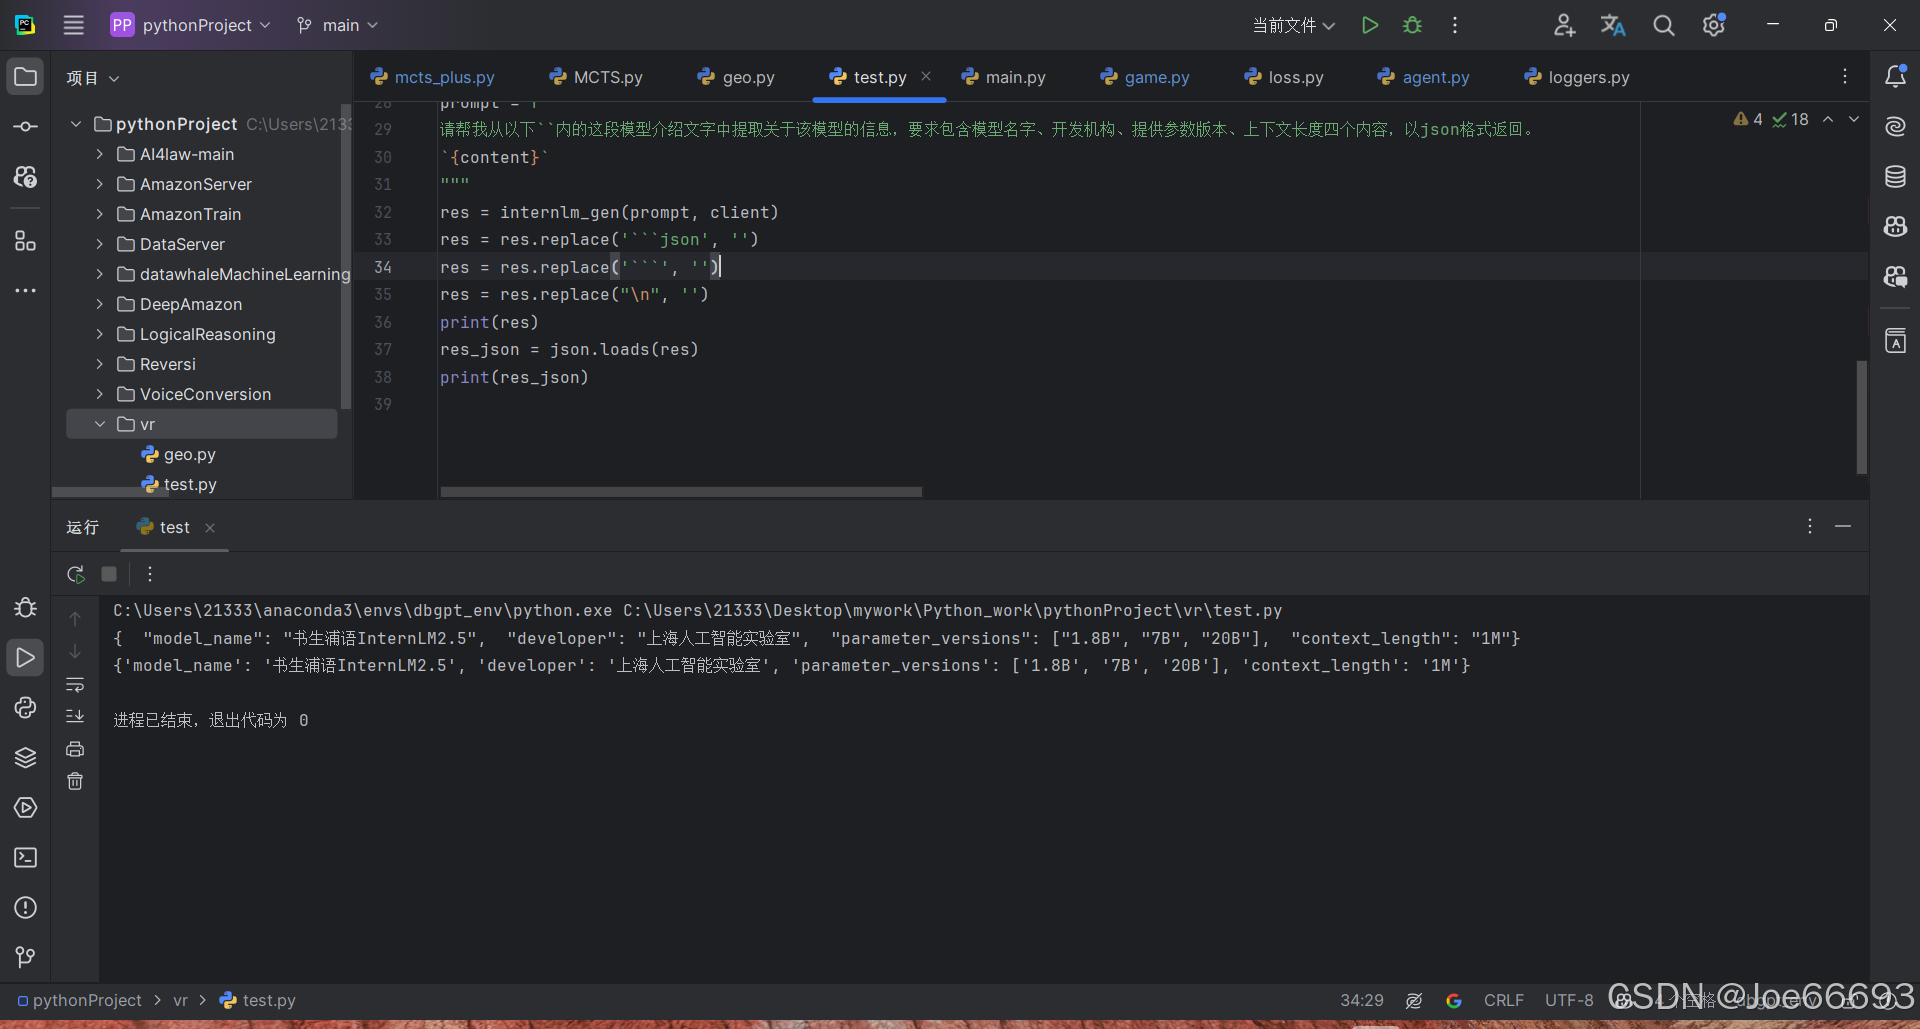This screenshot has height=1029, width=1920.
Task: Switch to loggers.py editor tab
Action: coord(1577,77)
